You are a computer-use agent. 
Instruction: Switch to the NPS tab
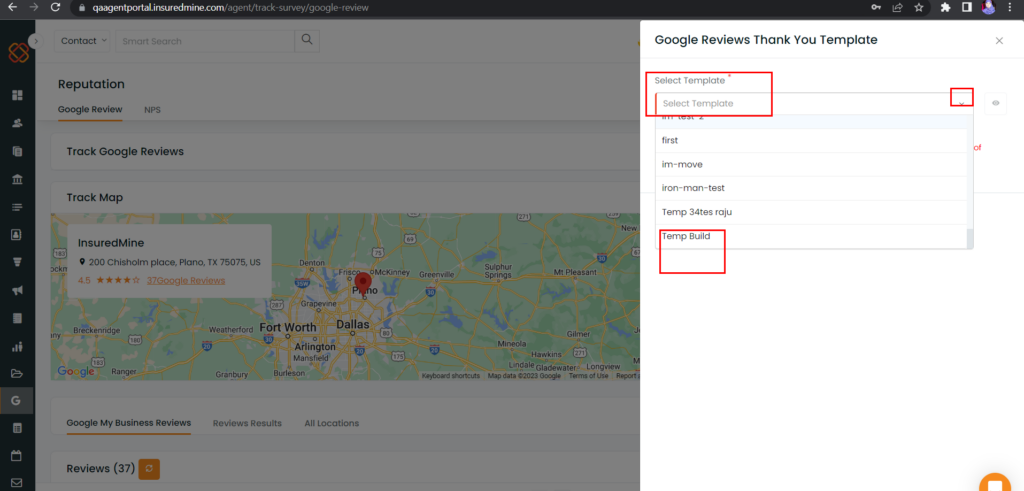click(152, 110)
